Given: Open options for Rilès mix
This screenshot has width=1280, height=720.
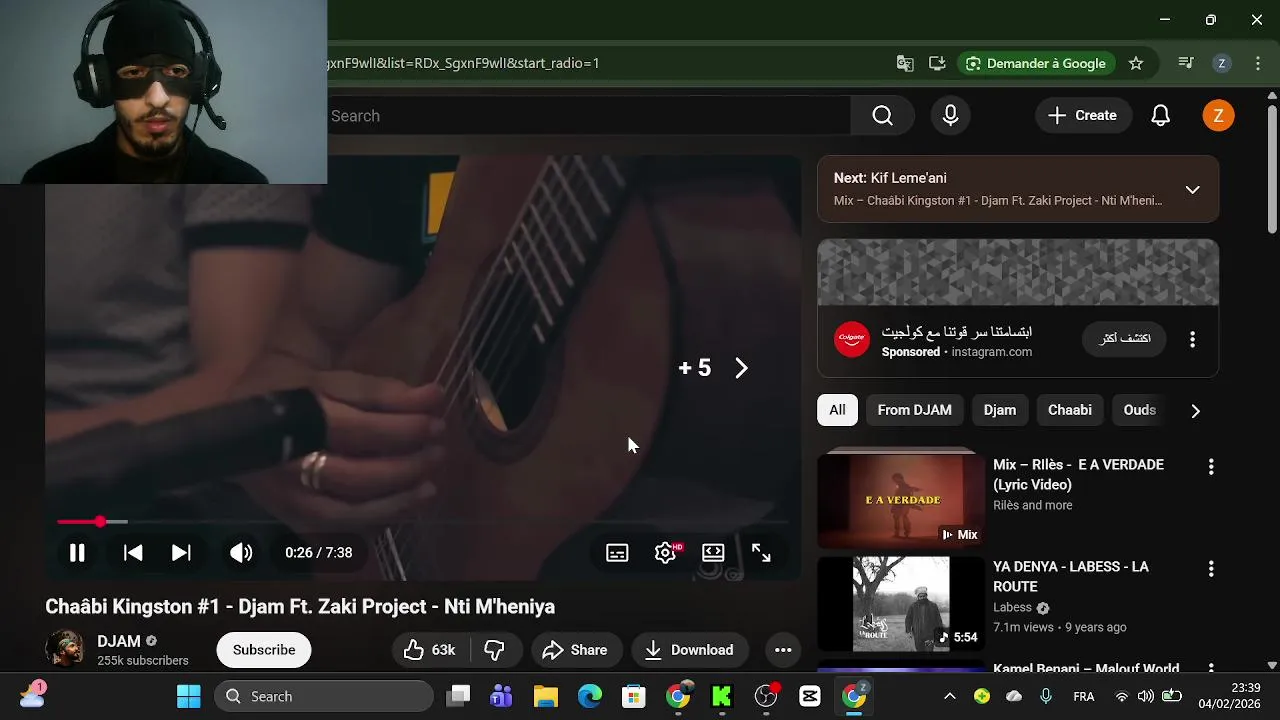Looking at the screenshot, I should point(1211,467).
